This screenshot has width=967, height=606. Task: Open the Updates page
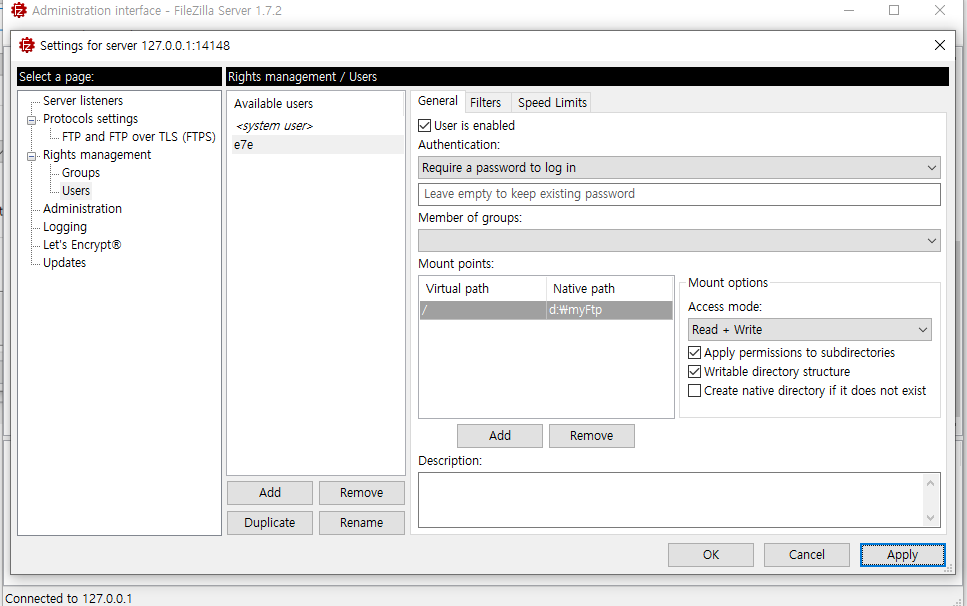click(64, 263)
